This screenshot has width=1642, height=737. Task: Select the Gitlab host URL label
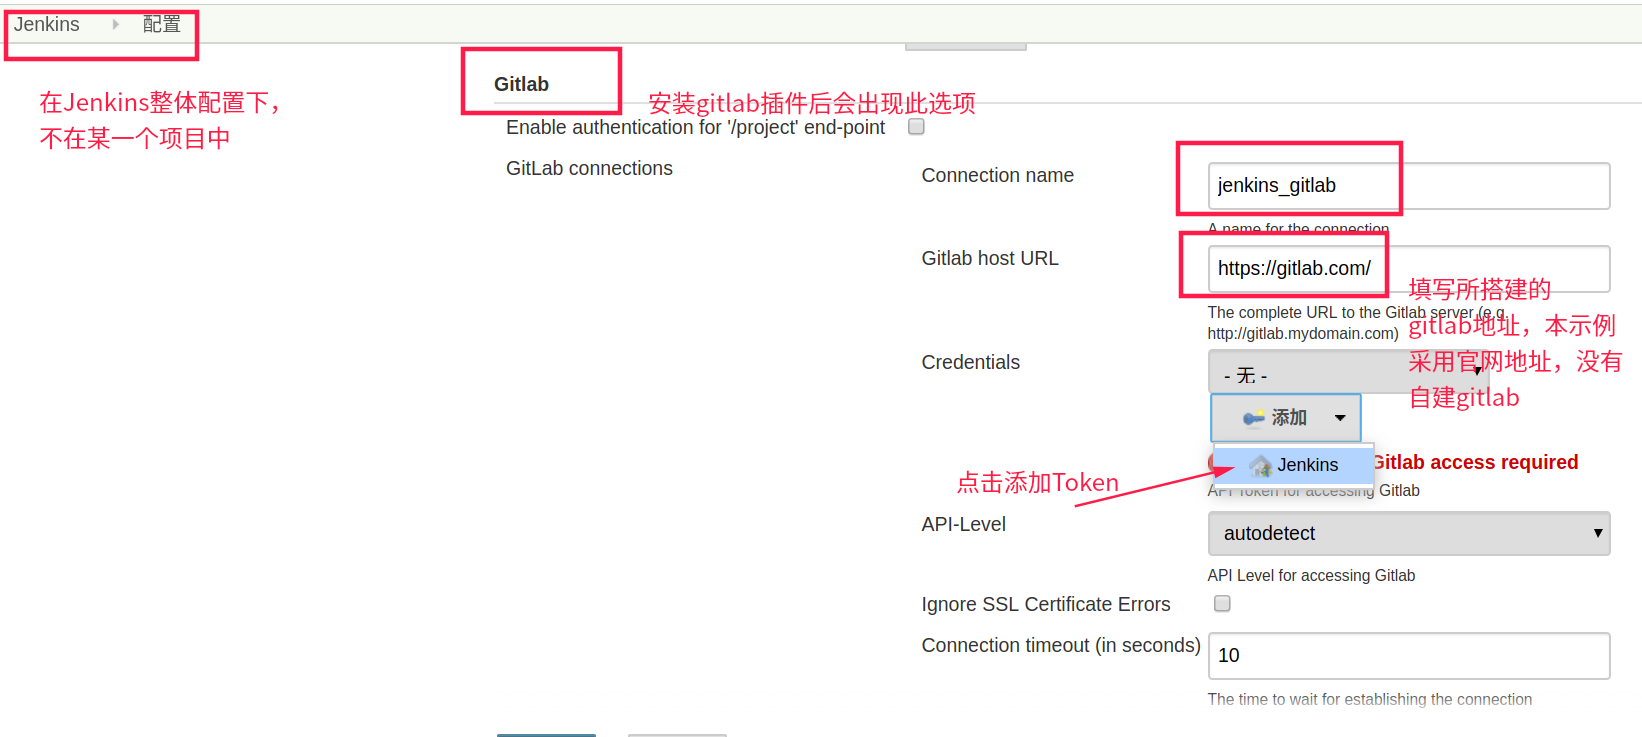click(x=990, y=258)
